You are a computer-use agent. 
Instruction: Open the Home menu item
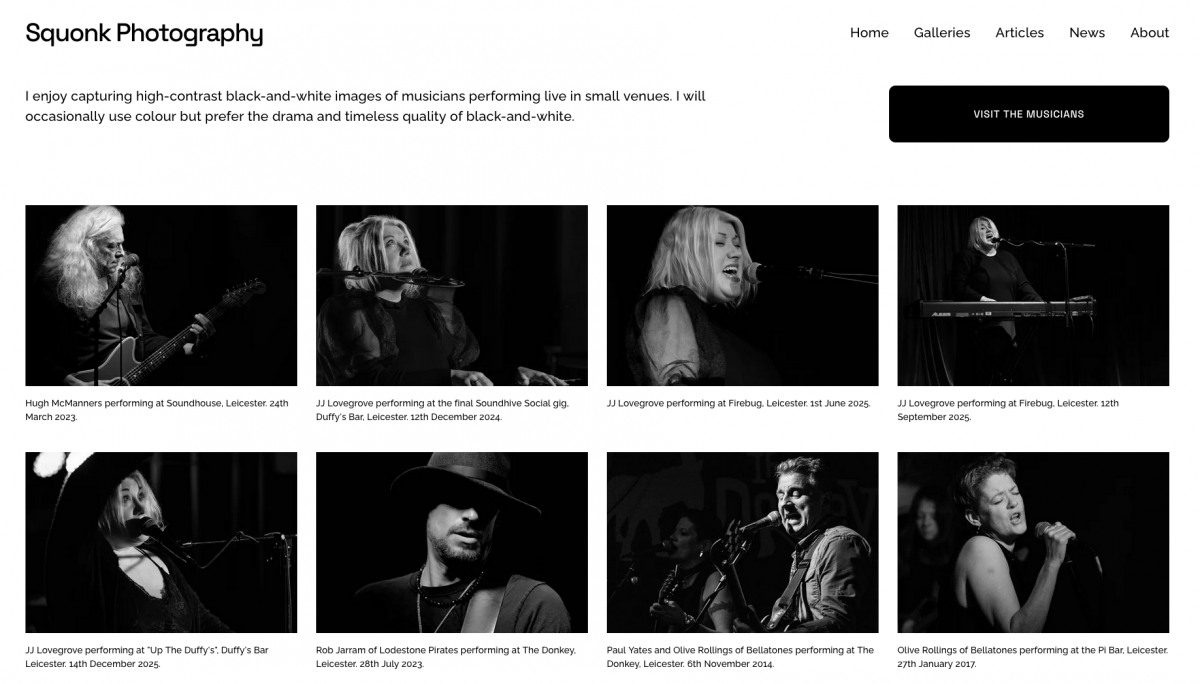(x=869, y=33)
